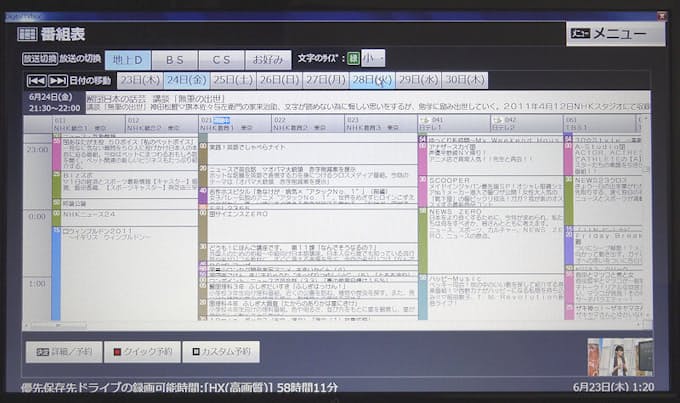This screenshot has width=680, height=403.
Task: Select date 28日(火)
Action: pos(371,80)
